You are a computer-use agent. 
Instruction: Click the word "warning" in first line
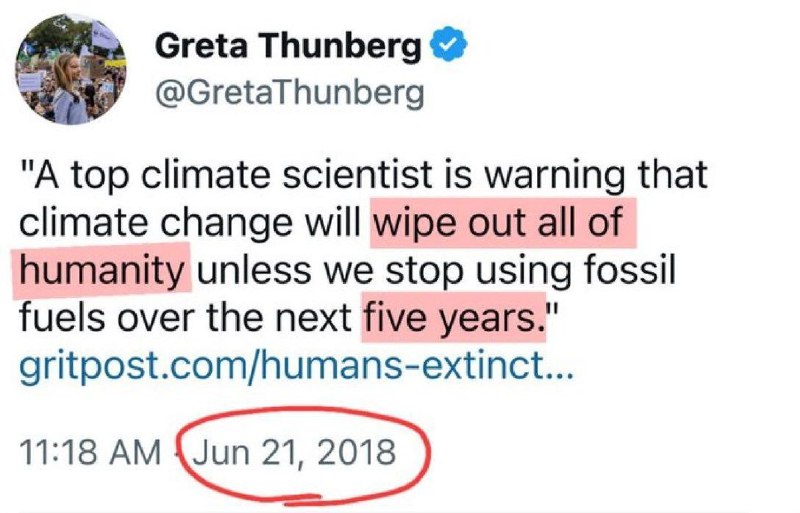click(x=554, y=176)
